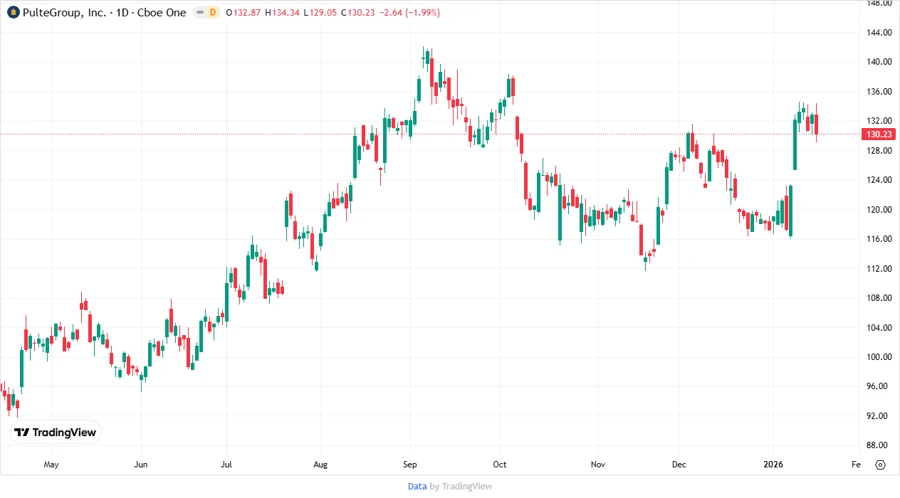900x498 pixels.
Task: Click the open value O132.87
Action: tap(243, 13)
